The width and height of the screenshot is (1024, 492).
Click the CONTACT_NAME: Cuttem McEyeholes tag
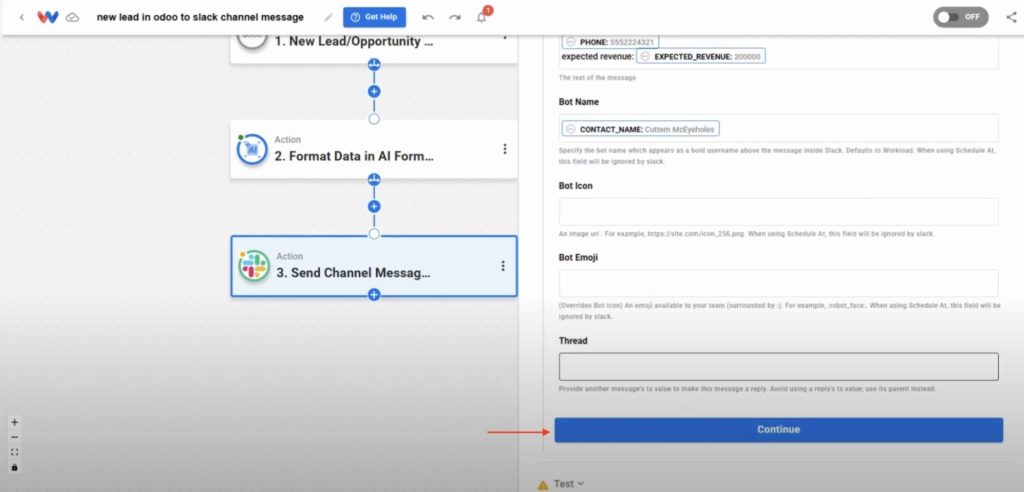pos(641,129)
